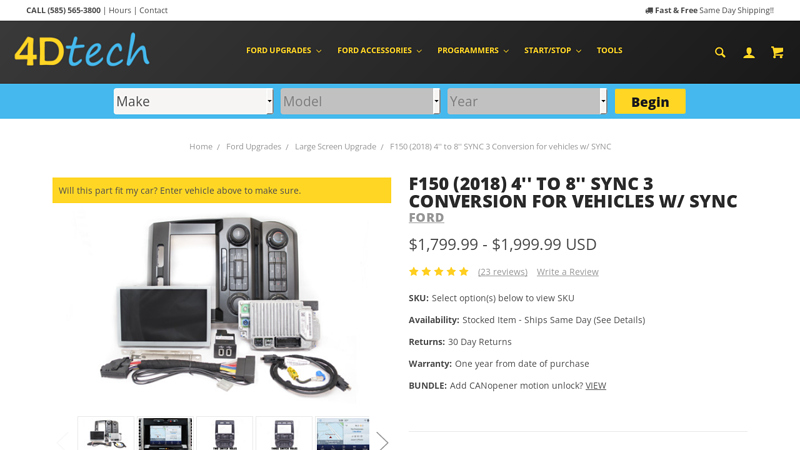The width and height of the screenshot is (800, 450).
Task: Go to Home breadcrumb
Action: (201, 146)
